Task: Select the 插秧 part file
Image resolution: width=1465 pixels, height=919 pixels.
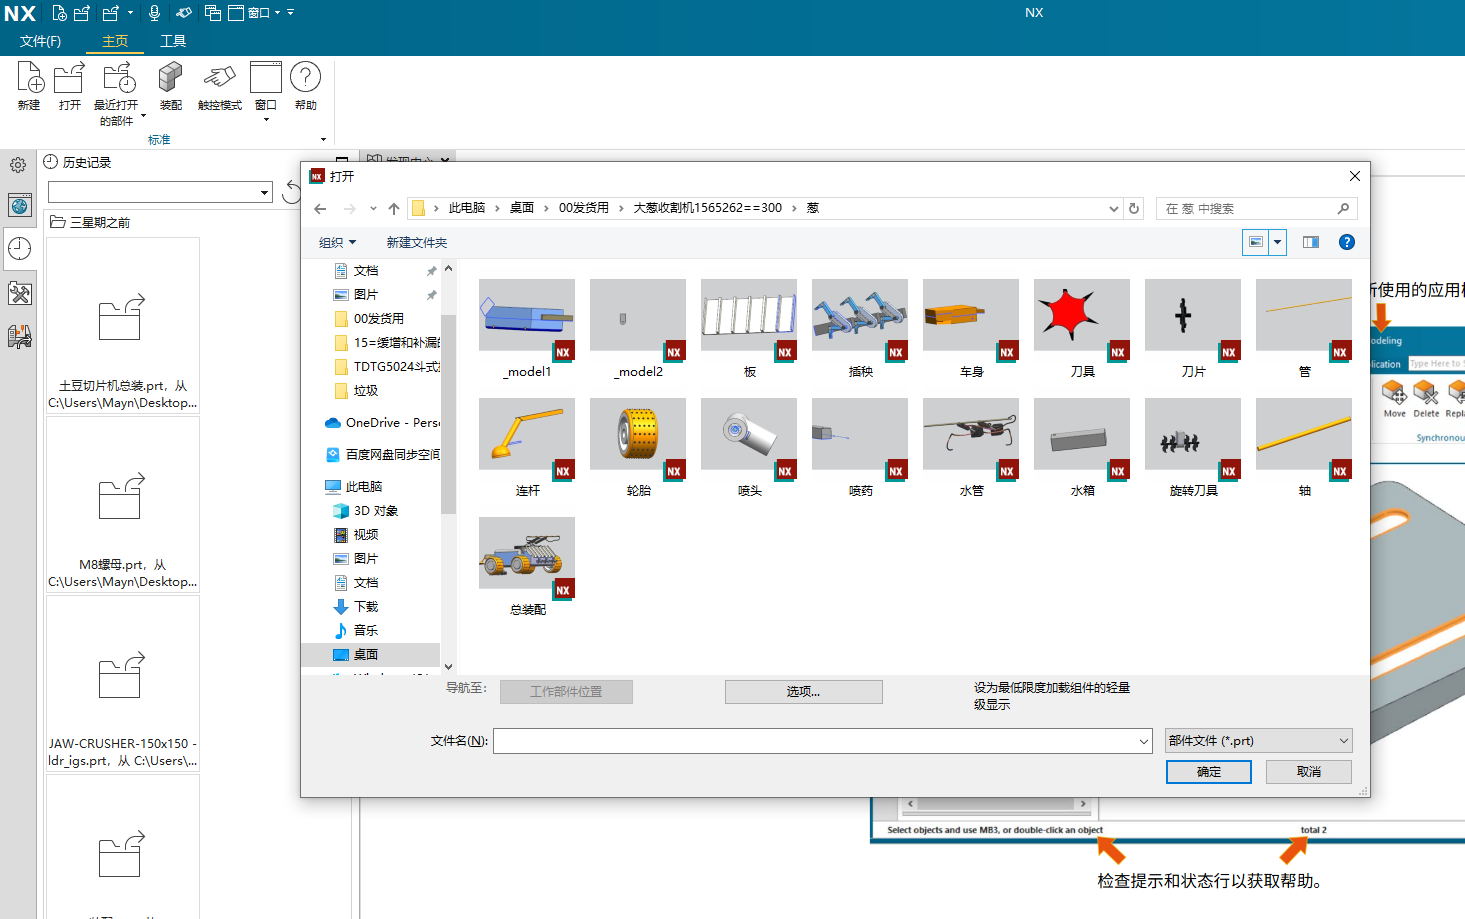Action: pyautogui.click(x=860, y=328)
